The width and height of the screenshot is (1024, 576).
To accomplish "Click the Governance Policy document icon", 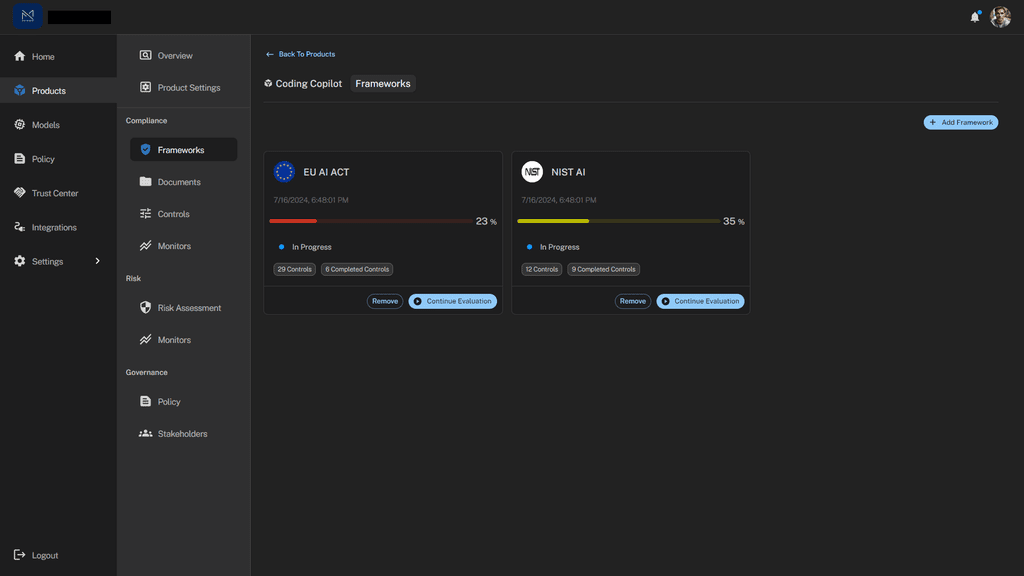I will click(x=145, y=401).
